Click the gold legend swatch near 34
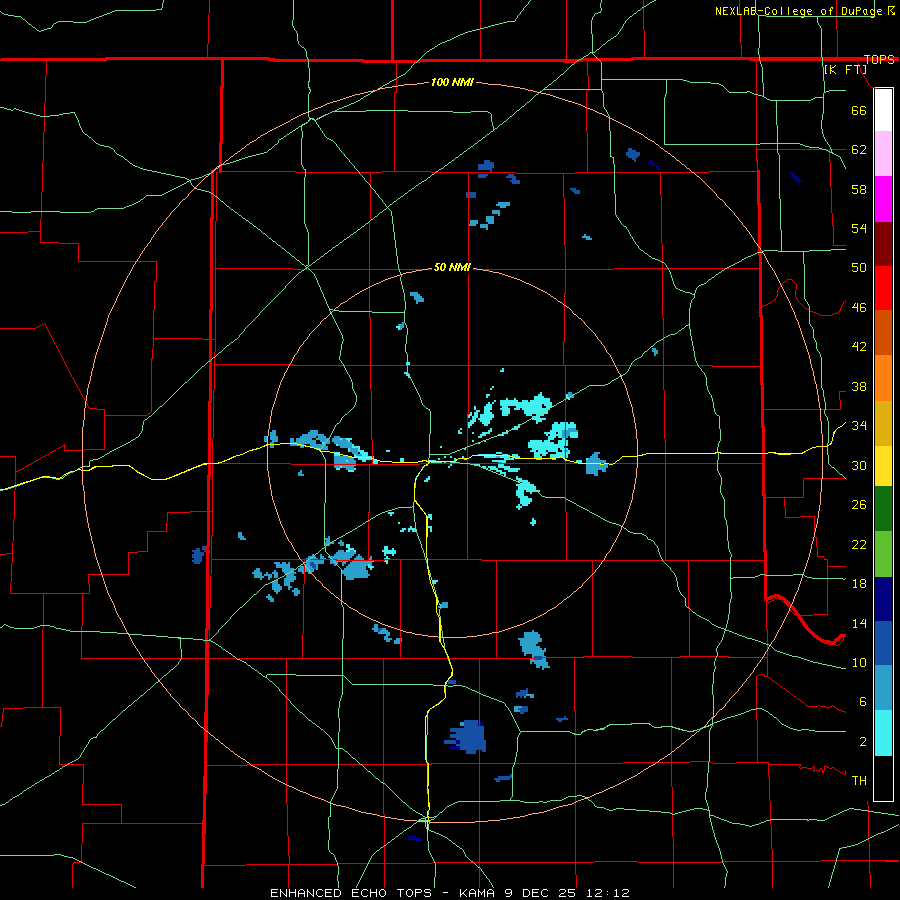900x900 pixels. point(883,423)
